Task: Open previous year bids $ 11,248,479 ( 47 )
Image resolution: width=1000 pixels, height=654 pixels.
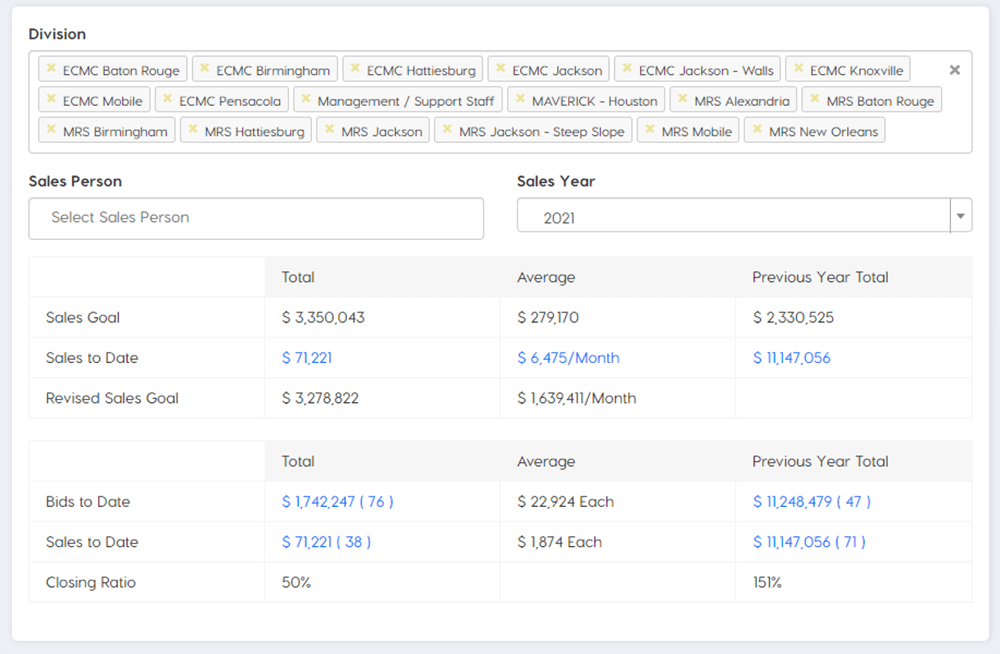Action: 811,502
